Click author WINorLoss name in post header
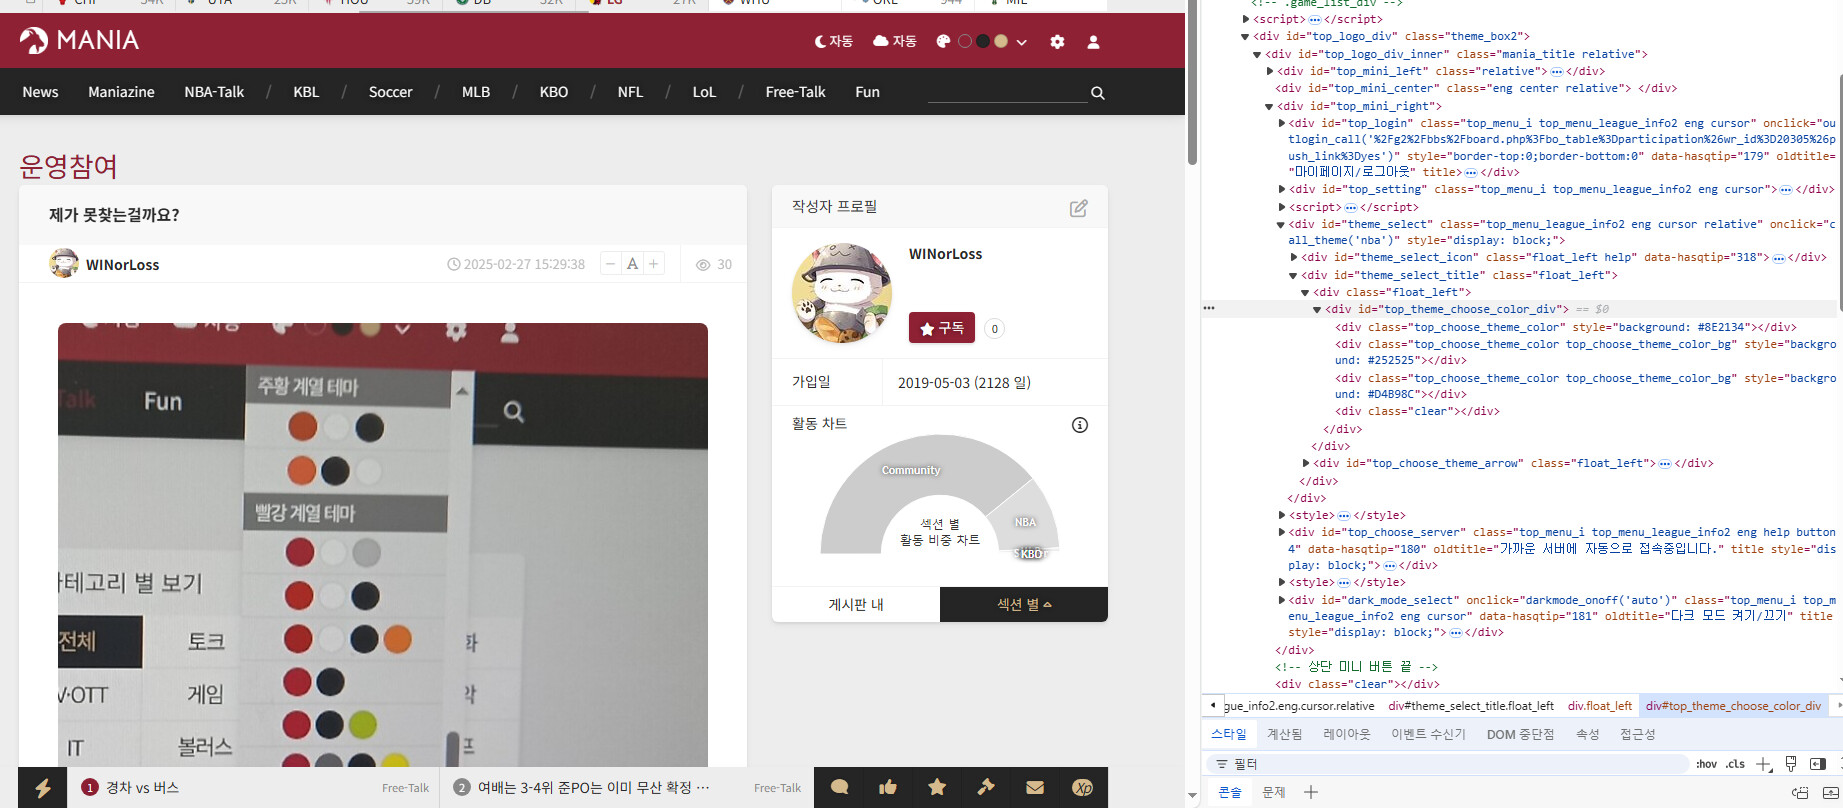1843x808 pixels. click(122, 265)
